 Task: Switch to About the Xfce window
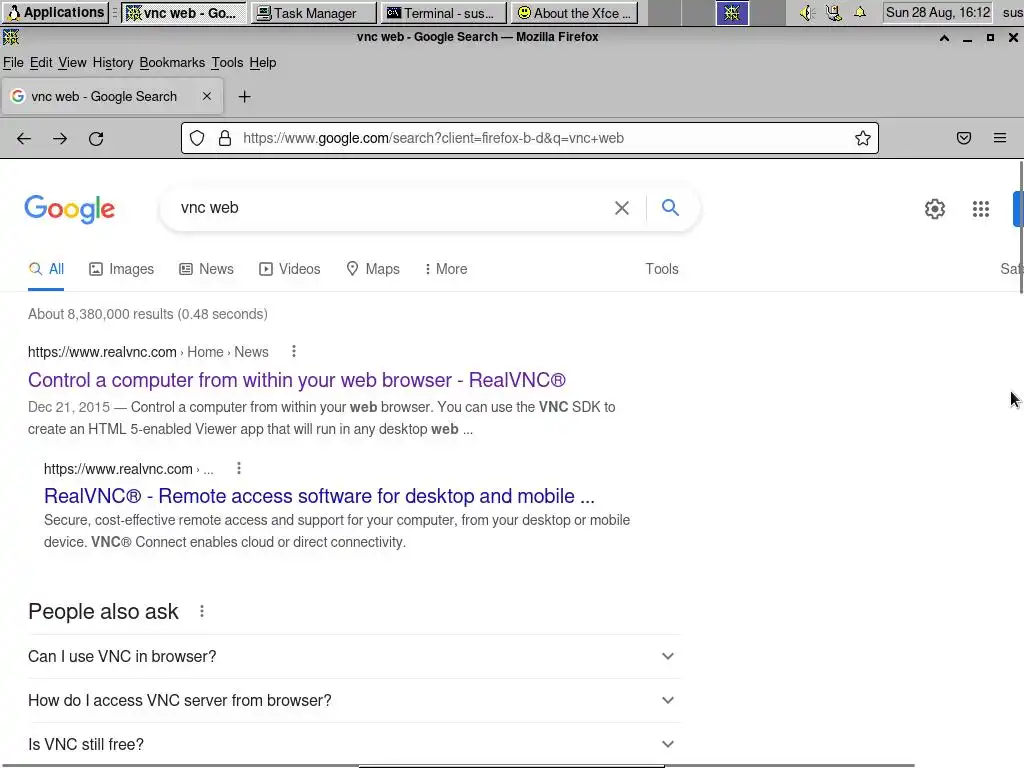tap(573, 13)
